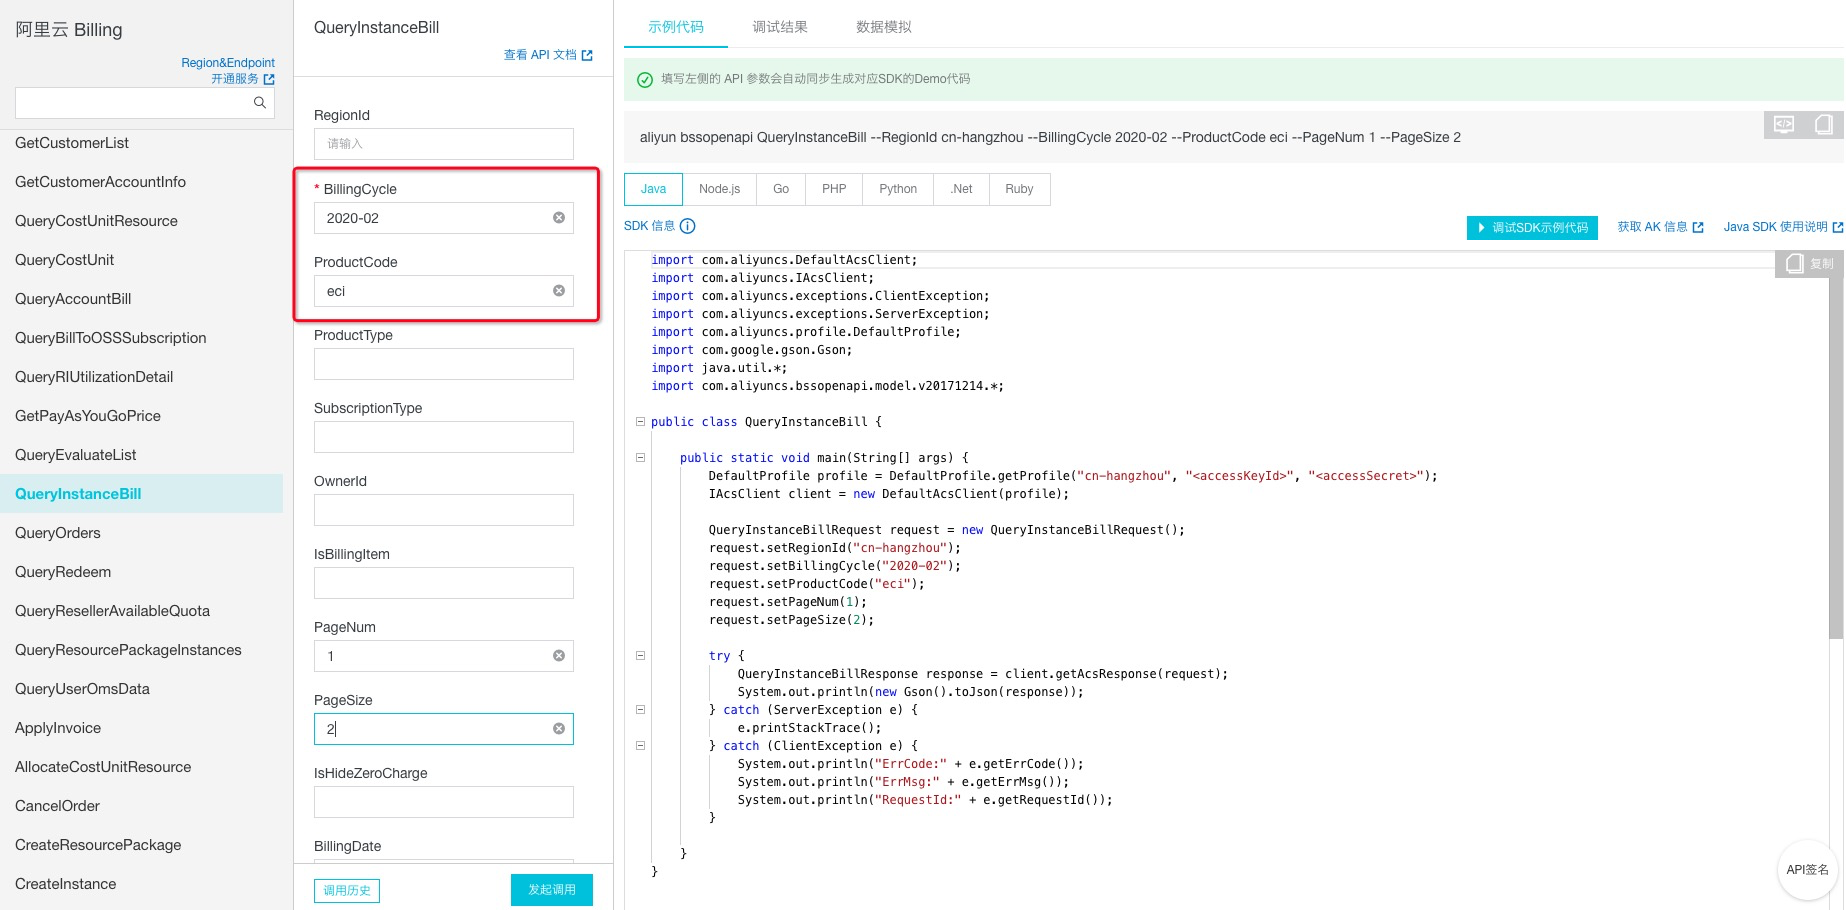The height and width of the screenshot is (910, 1846).
Task: Clear the PageSize field value
Action: [x=559, y=729]
